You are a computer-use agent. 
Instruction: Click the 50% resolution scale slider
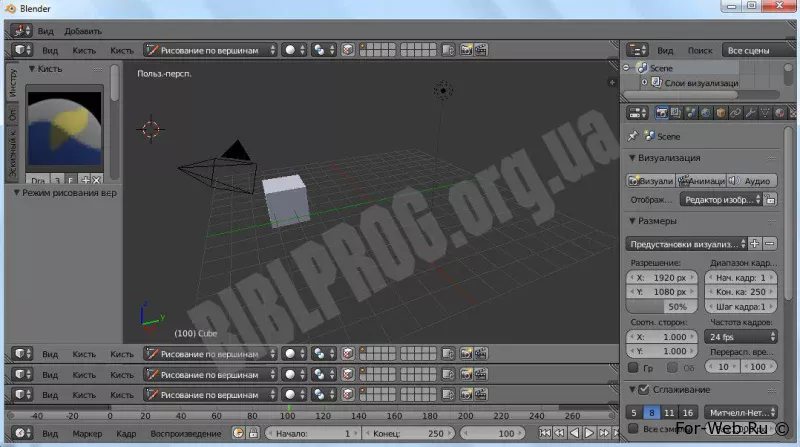[x=662, y=307]
